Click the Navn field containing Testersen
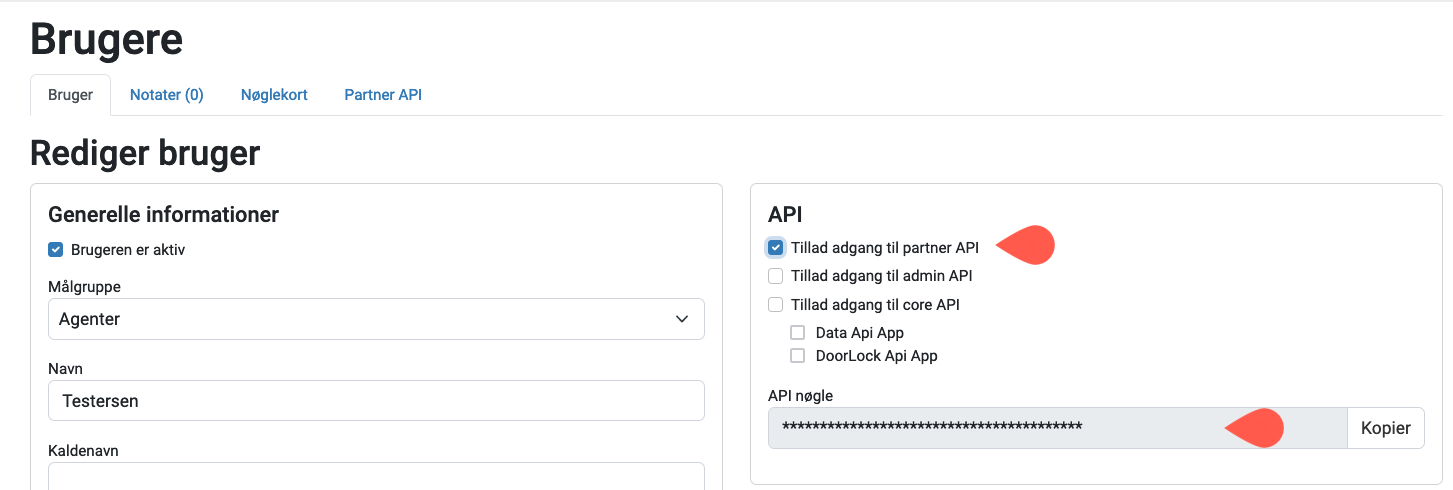 pyautogui.click(x=376, y=400)
